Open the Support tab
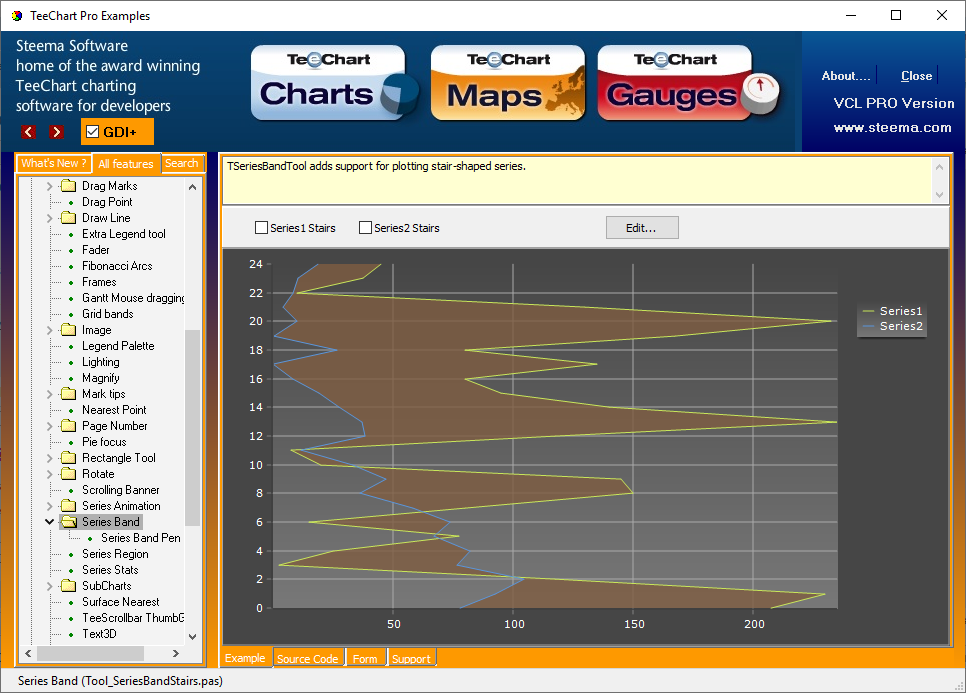 [x=411, y=659]
